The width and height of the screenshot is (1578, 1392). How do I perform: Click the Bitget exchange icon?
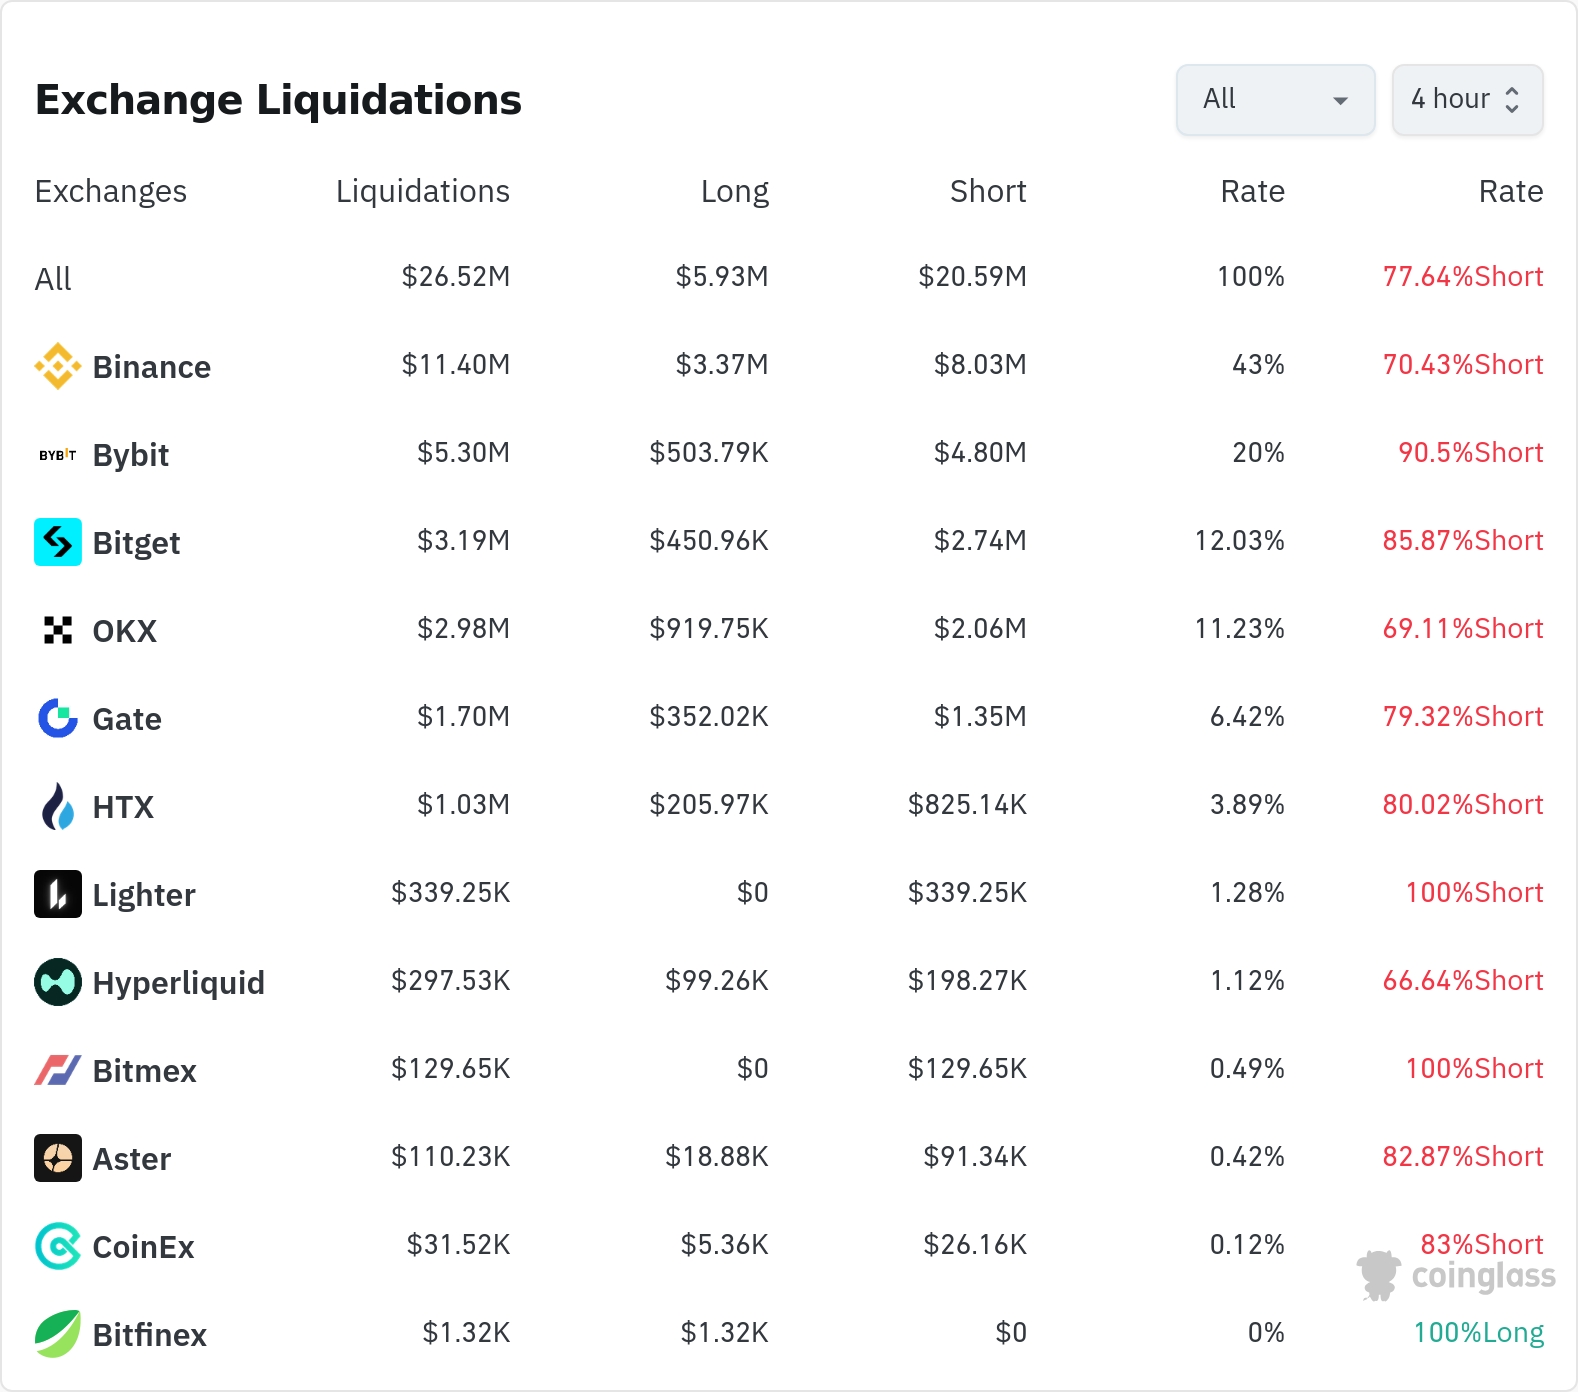pyautogui.click(x=58, y=542)
